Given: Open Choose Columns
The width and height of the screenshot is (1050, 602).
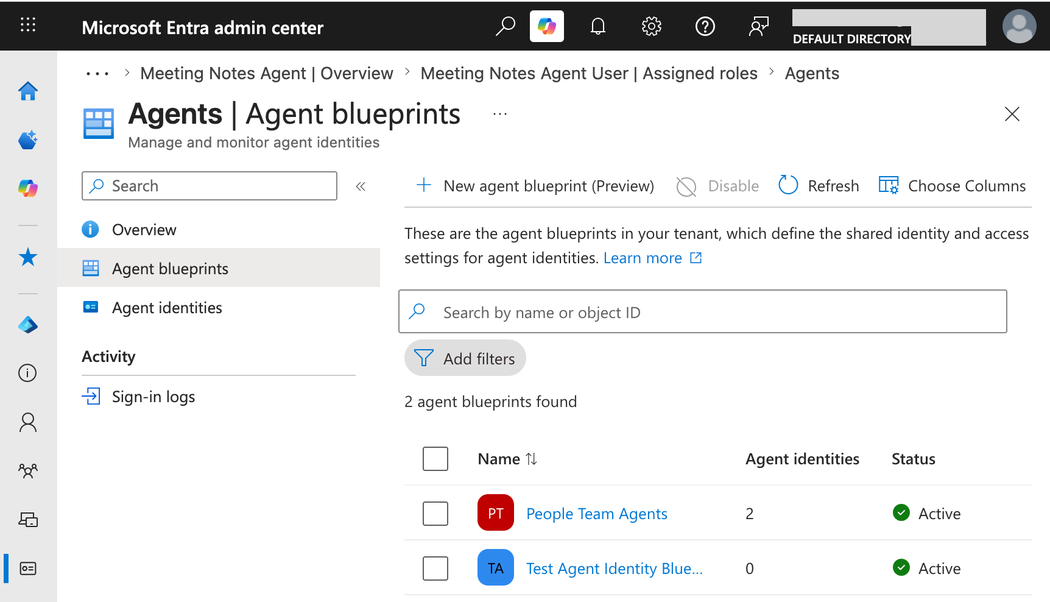Looking at the screenshot, I should click(x=952, y=185).
